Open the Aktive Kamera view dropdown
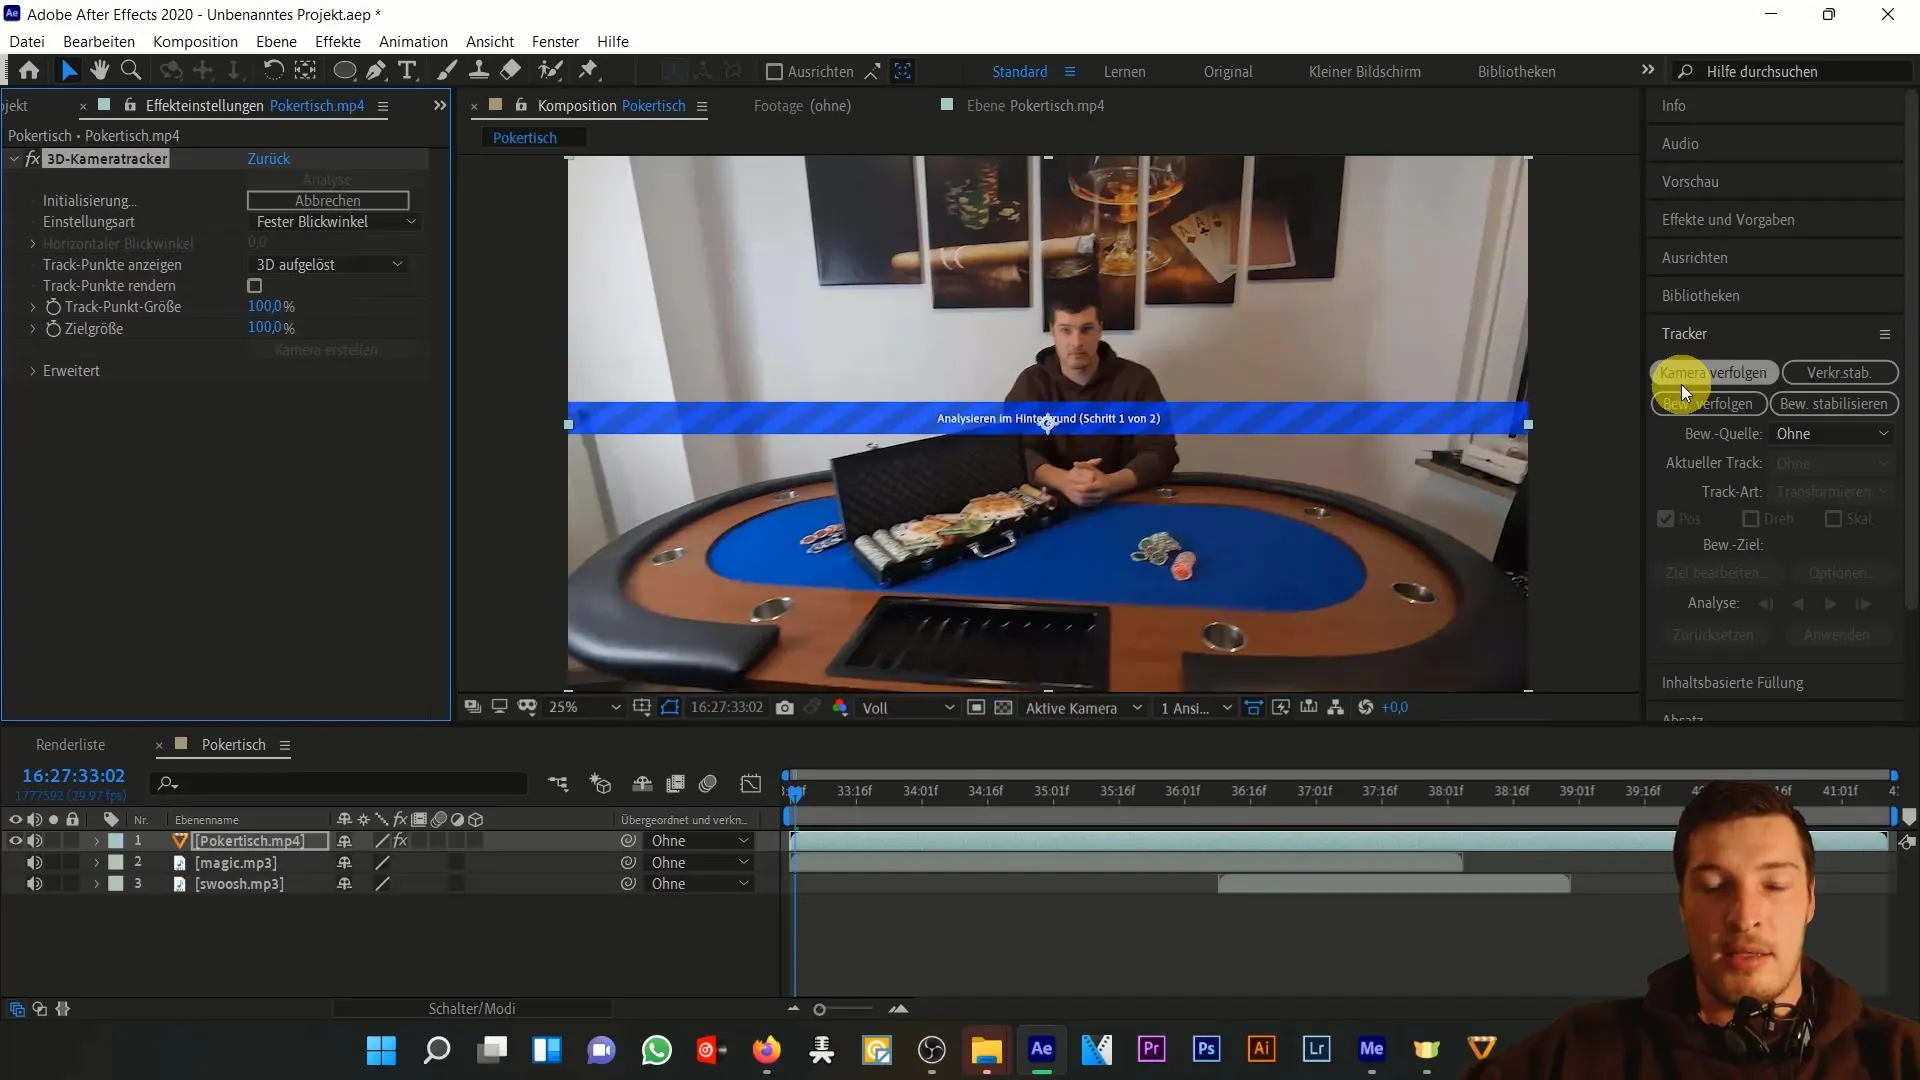 pos(1083,708)
